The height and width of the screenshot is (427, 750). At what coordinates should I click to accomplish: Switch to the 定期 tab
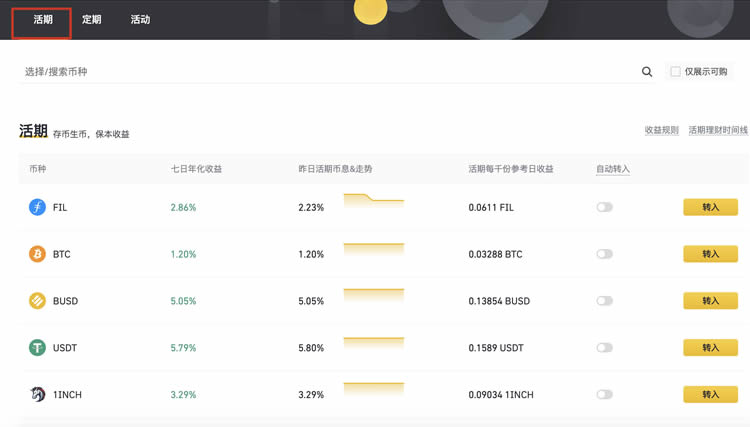92,20
